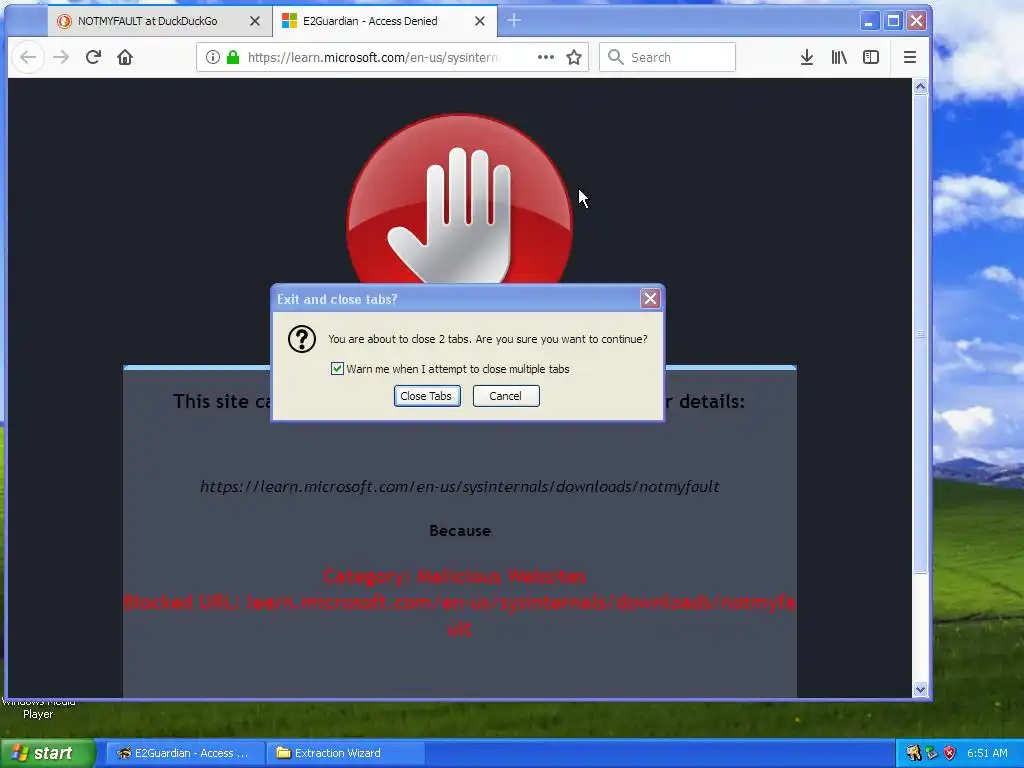This screenshot has width=1024, height=768.
Task: Open Extraction Wizard from the taskbar
Action: (345, 753)
